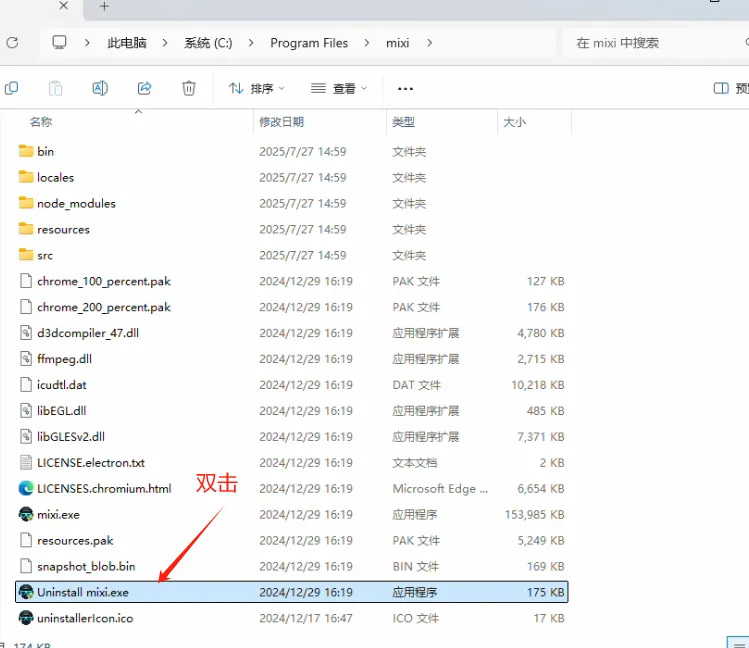Click the Microsoft Edge ... type cell

pyautogui.click(x=440, y=489)
